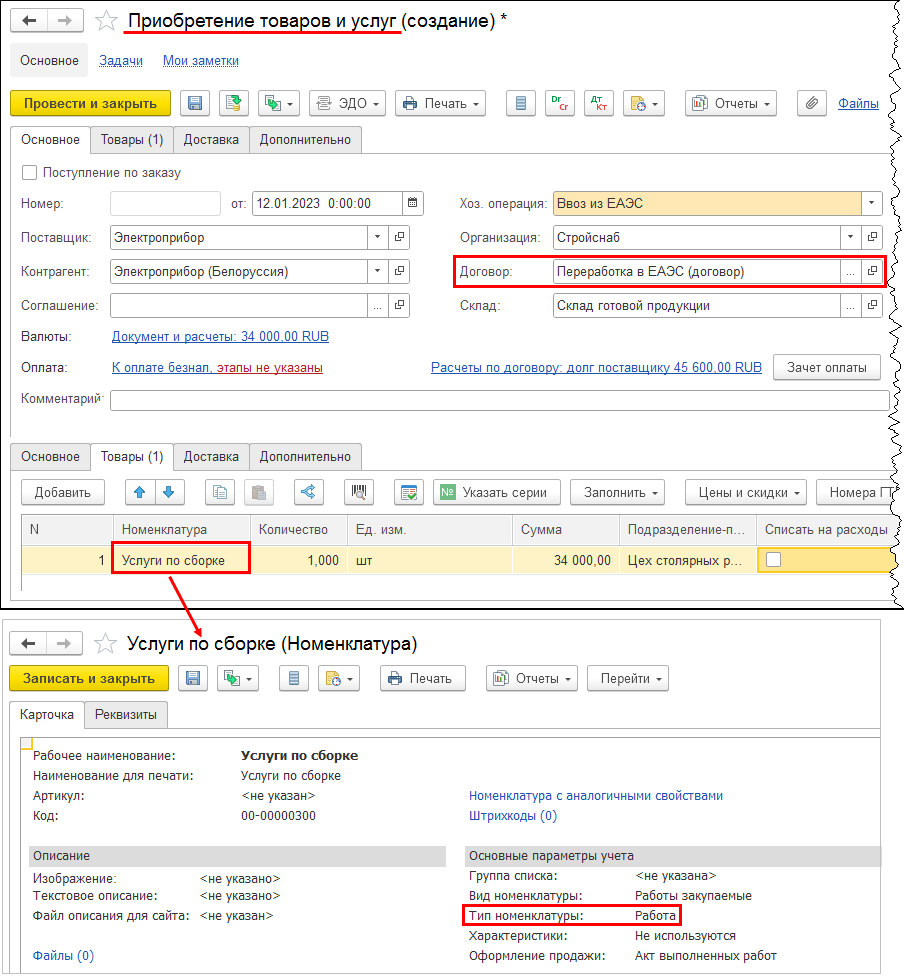Switch to the Доставка tab in the upper tab row
This screenshot has width=904, height=976.
[211, 140]
